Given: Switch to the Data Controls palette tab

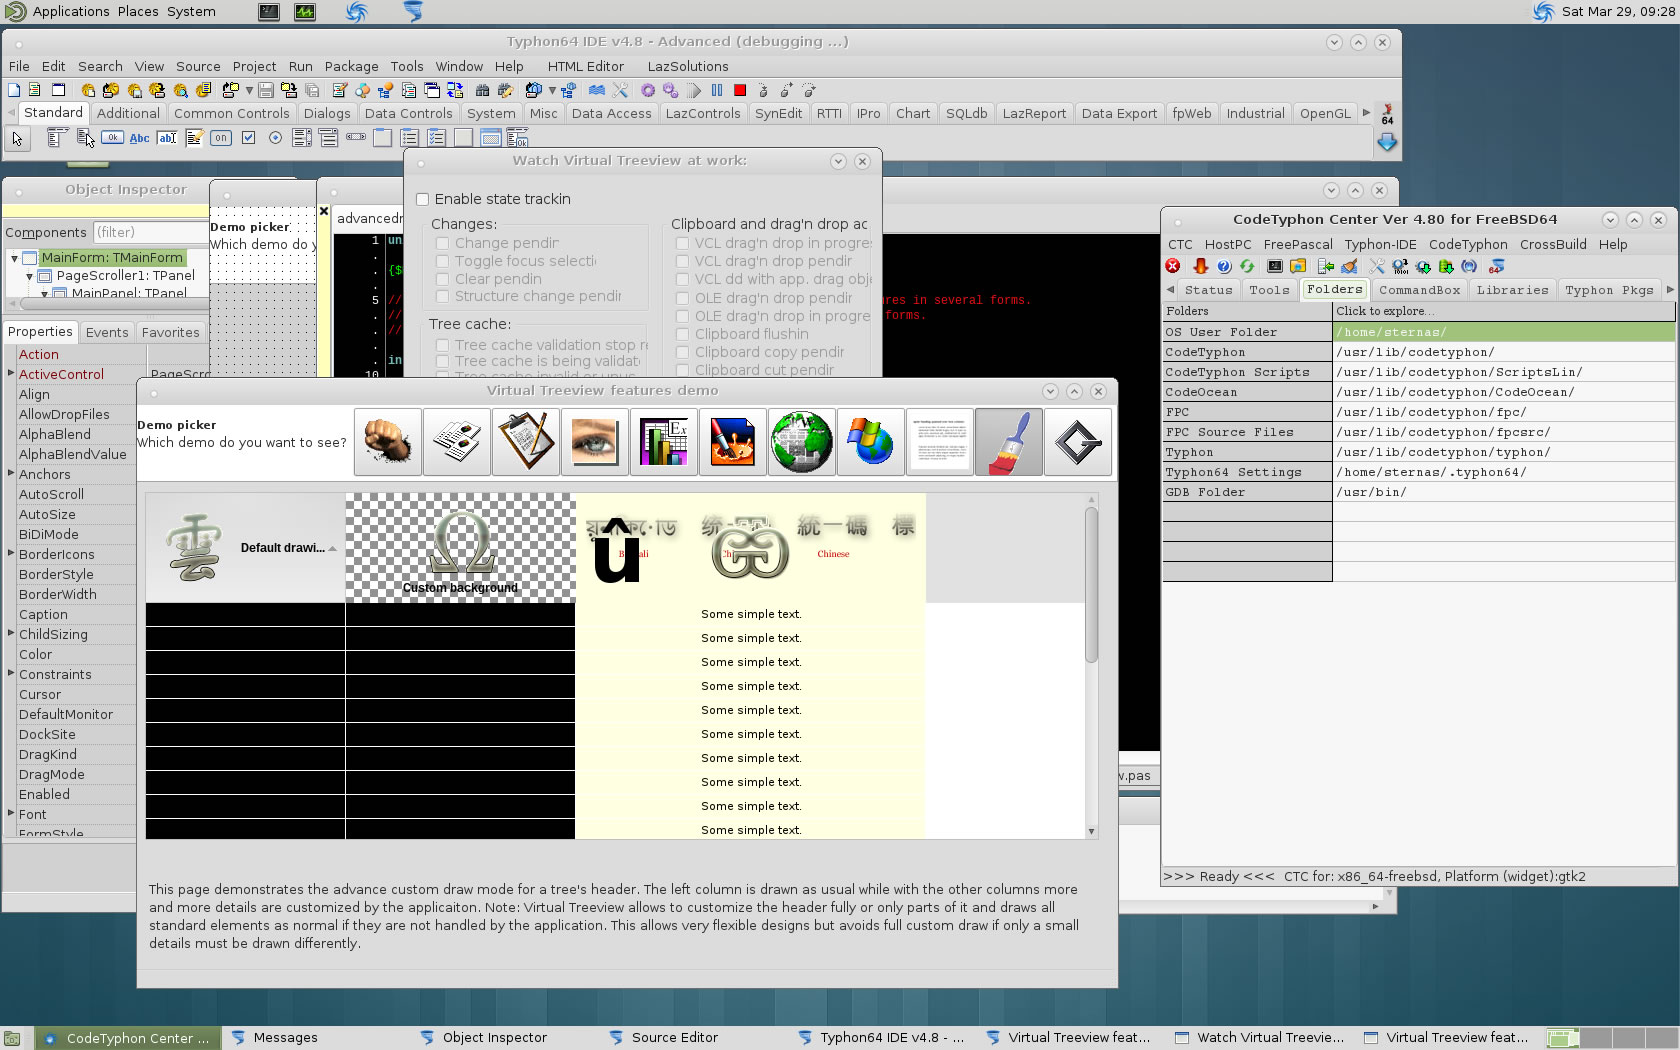Looking at the screenshot, I should click(x=408, y=113).
